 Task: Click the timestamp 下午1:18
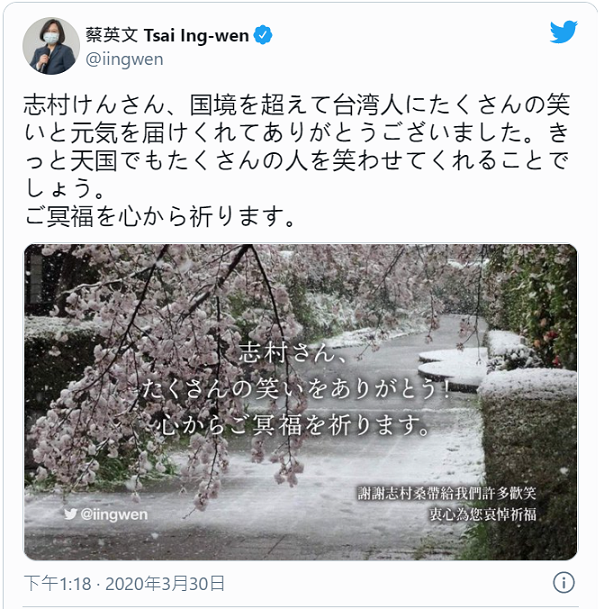(x=58, y=583)
